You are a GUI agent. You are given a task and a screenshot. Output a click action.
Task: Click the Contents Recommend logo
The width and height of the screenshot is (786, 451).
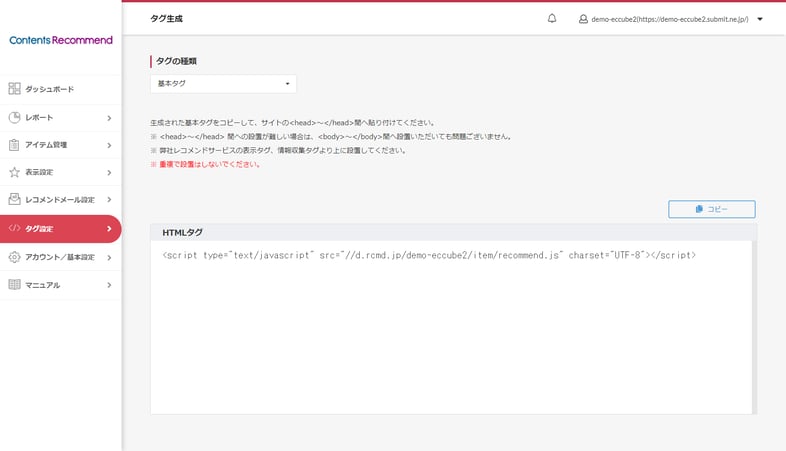[x=61, y=40]
